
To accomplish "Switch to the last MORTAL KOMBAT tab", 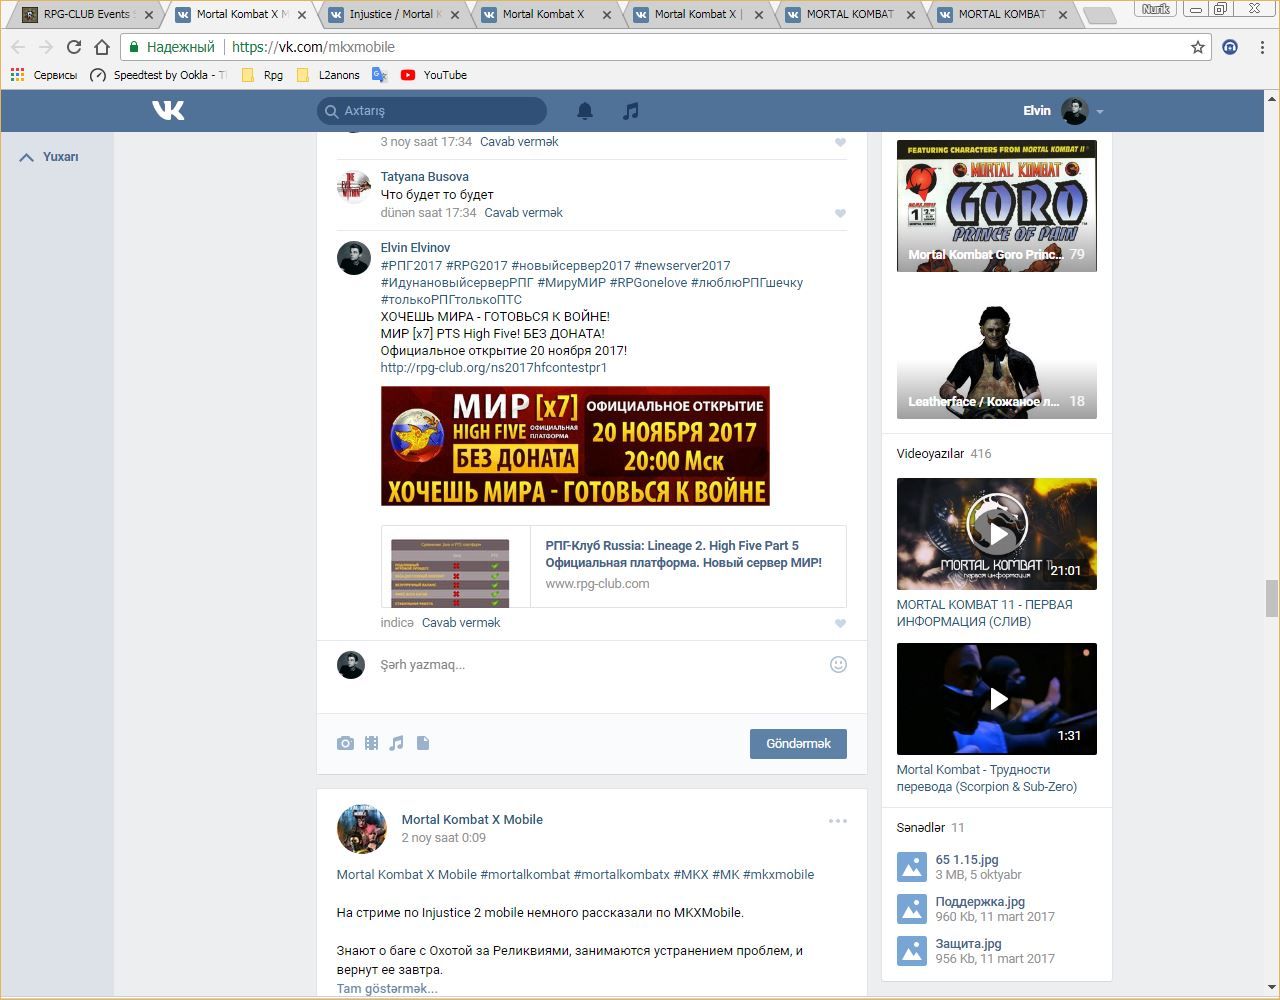I will [1001, 15].
